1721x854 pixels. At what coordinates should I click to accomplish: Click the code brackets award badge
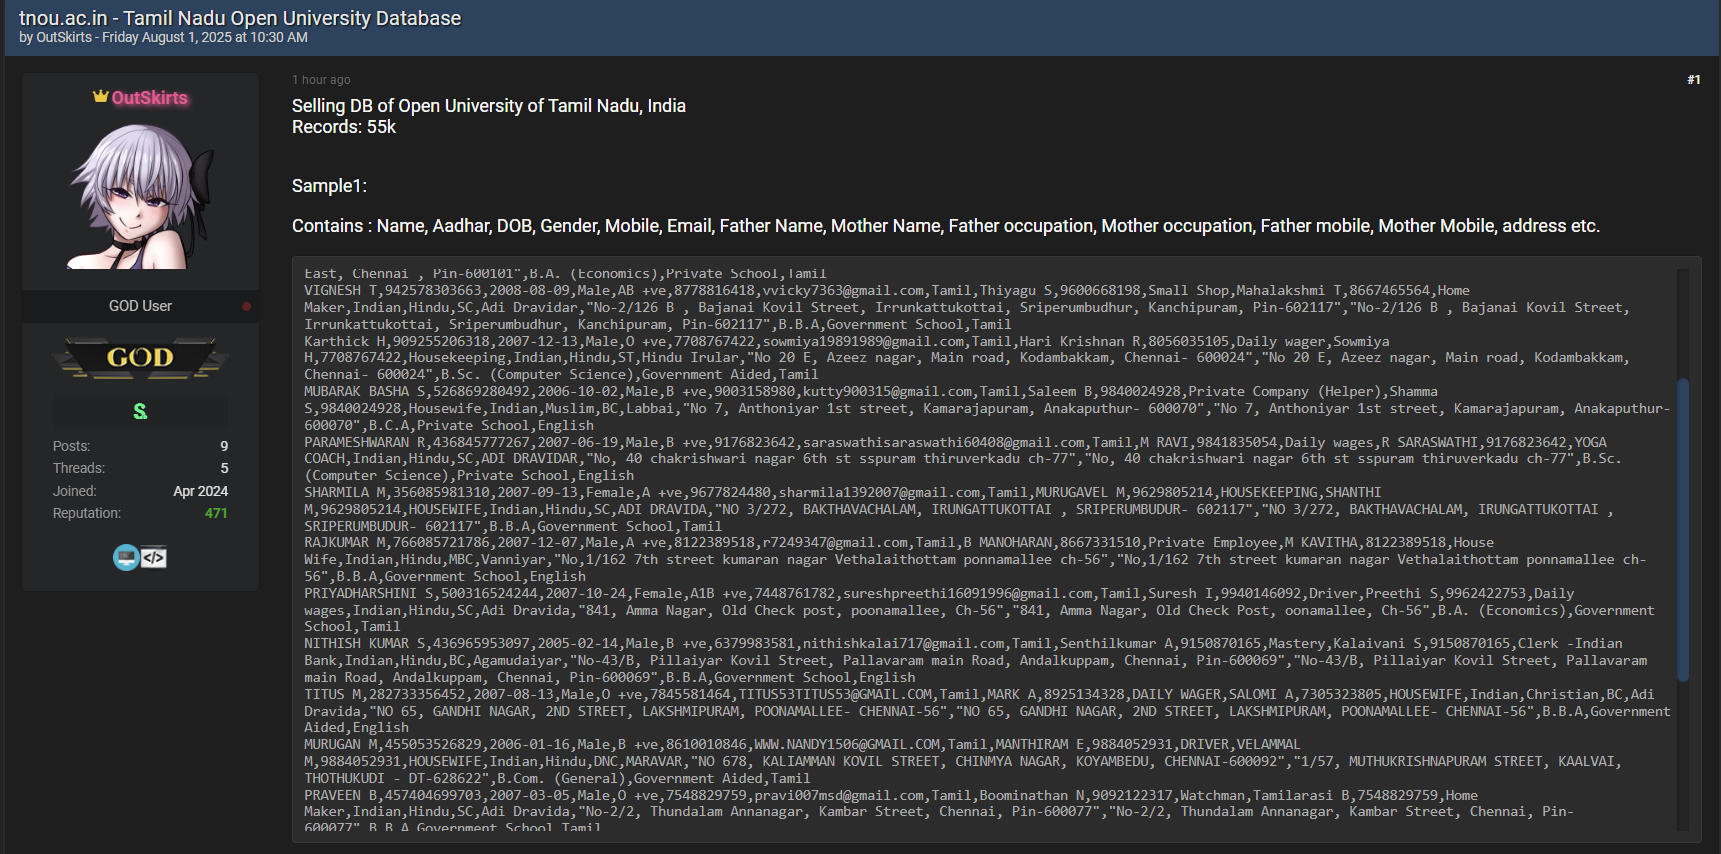click(x=154, y=557)
